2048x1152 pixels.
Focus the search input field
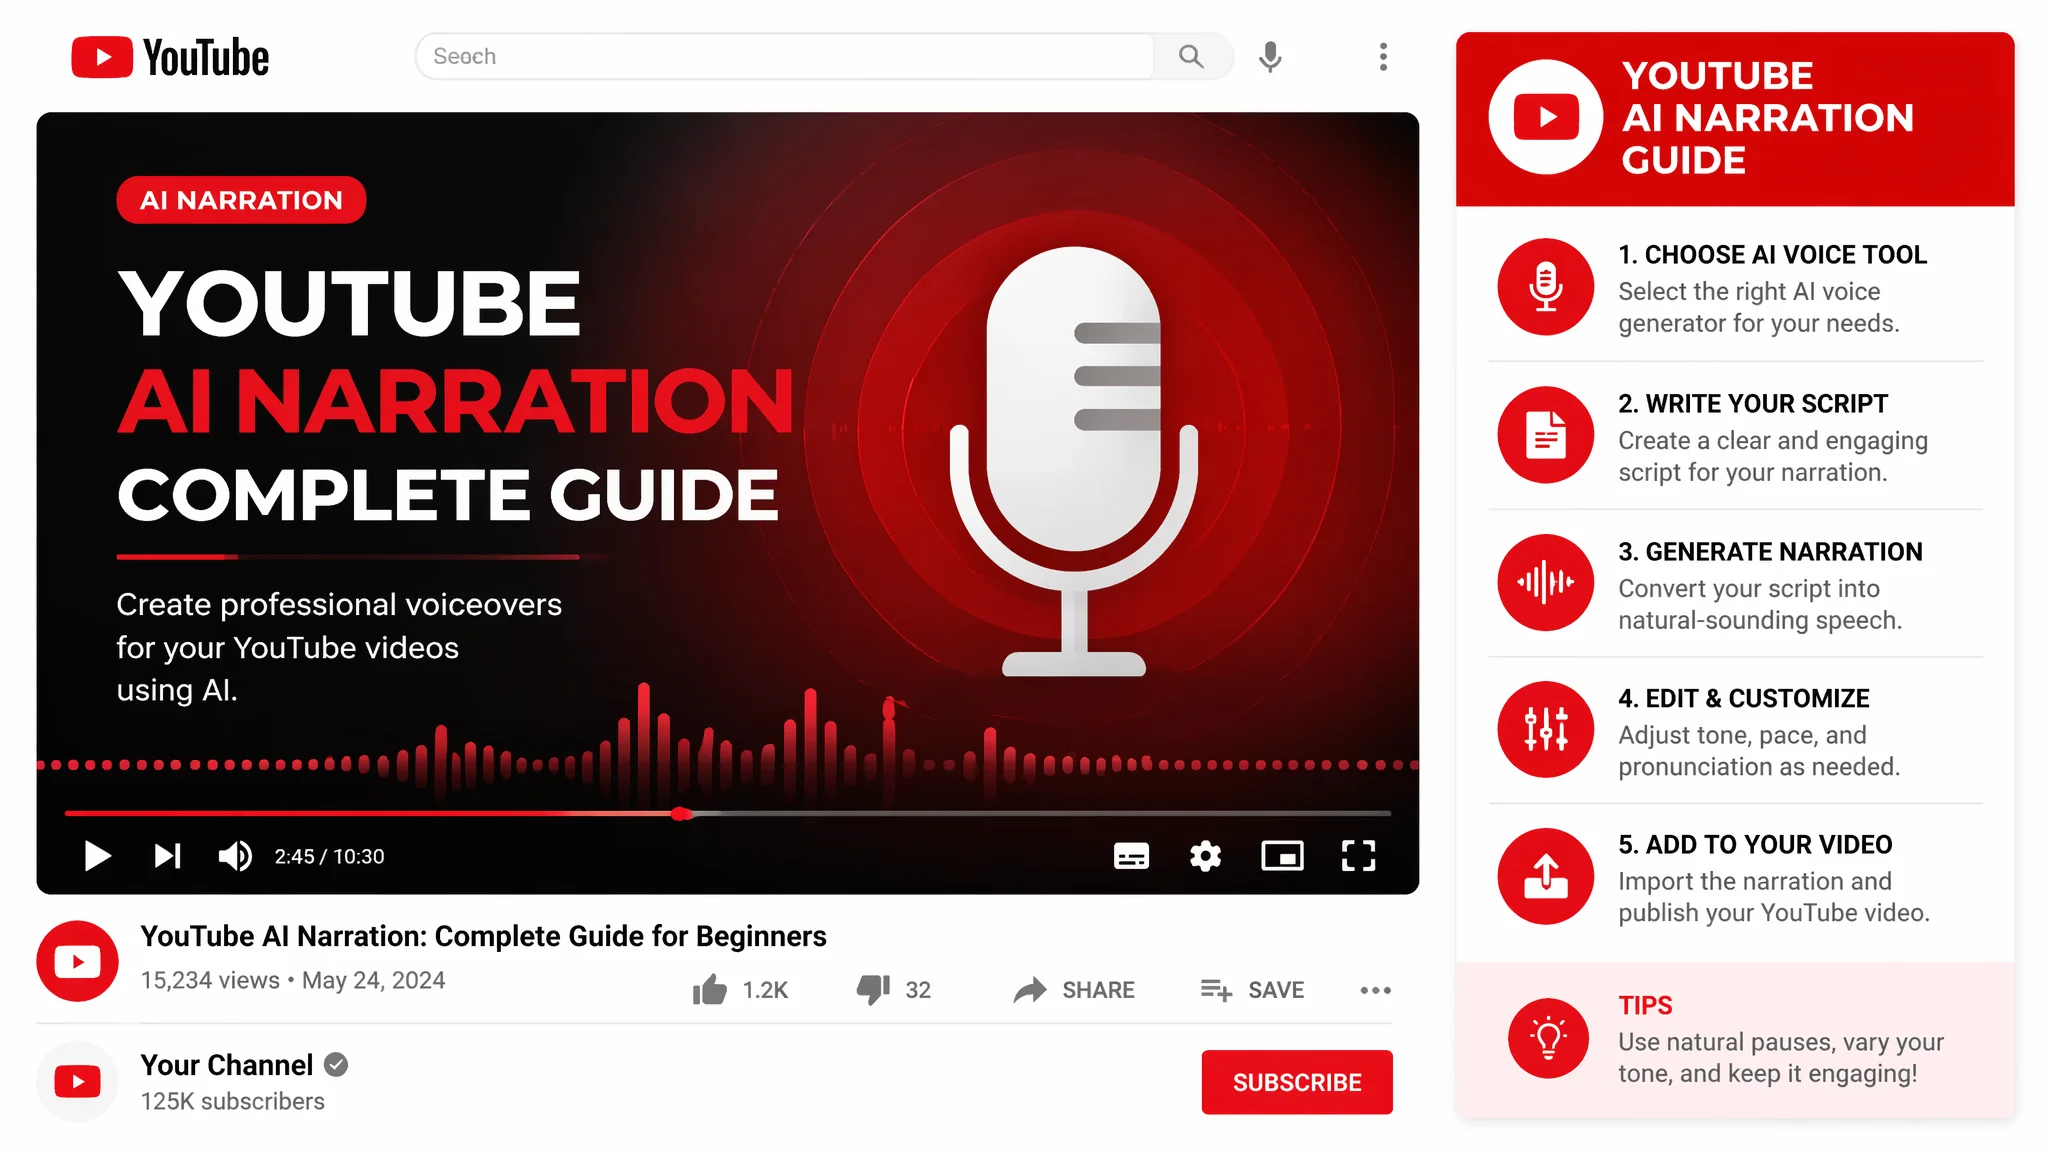coord(784,56)
